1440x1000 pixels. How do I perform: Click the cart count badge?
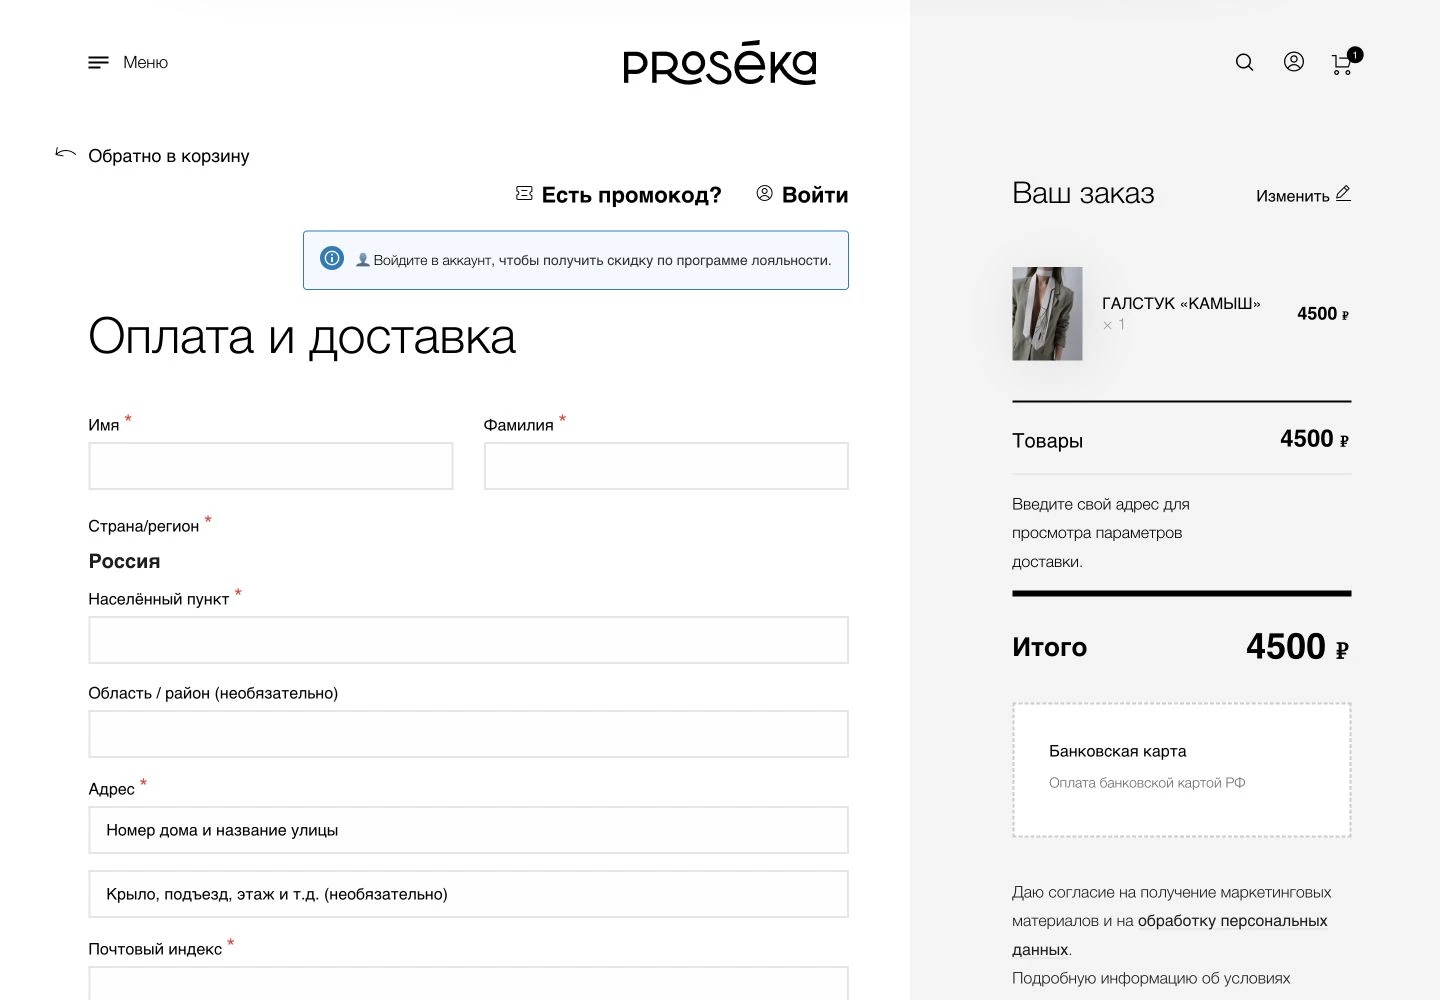pyautogui.click(x=1355, y=55)
